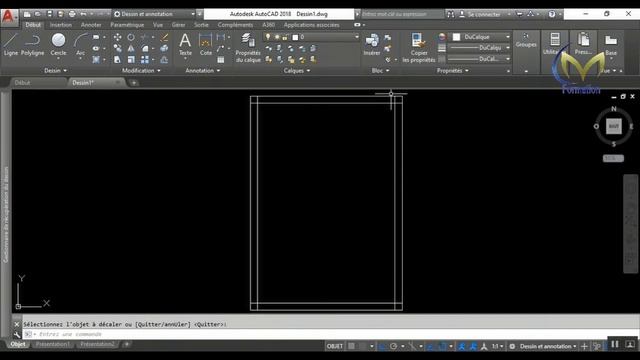The height and width of the screenshot is (360, 640).
Task: Open the Se connecter dropdown
Action: [485, 14]
